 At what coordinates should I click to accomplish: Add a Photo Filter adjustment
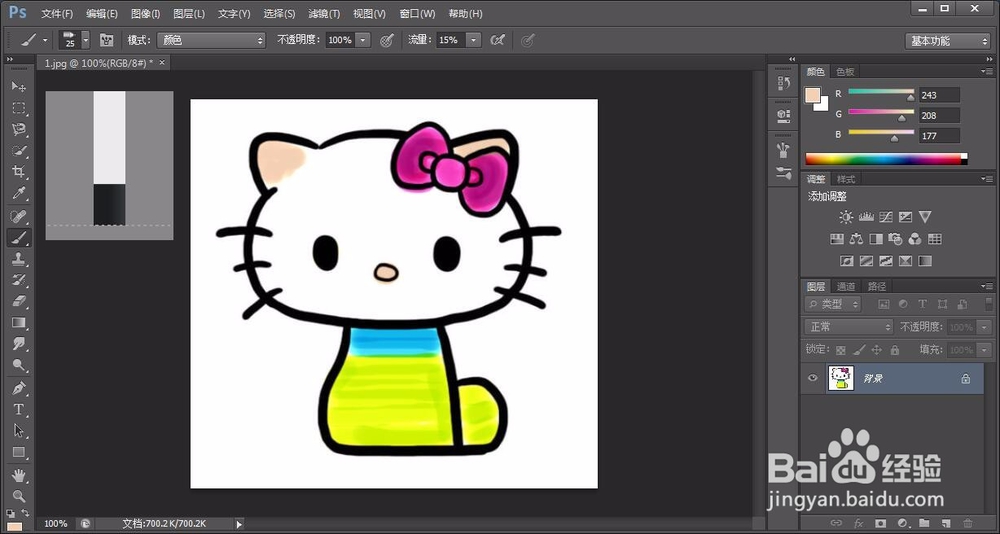coord(895,239)
